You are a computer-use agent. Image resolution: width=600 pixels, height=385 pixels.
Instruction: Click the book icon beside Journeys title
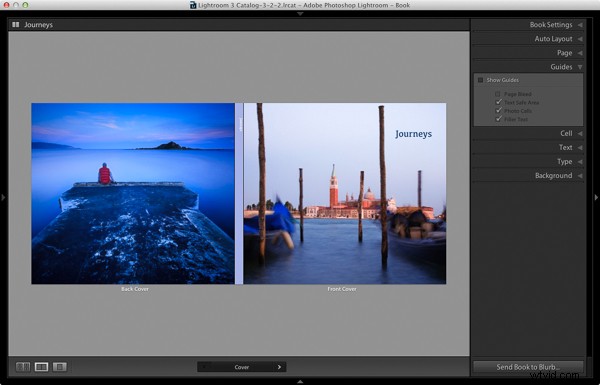click(x=15, y=24)
